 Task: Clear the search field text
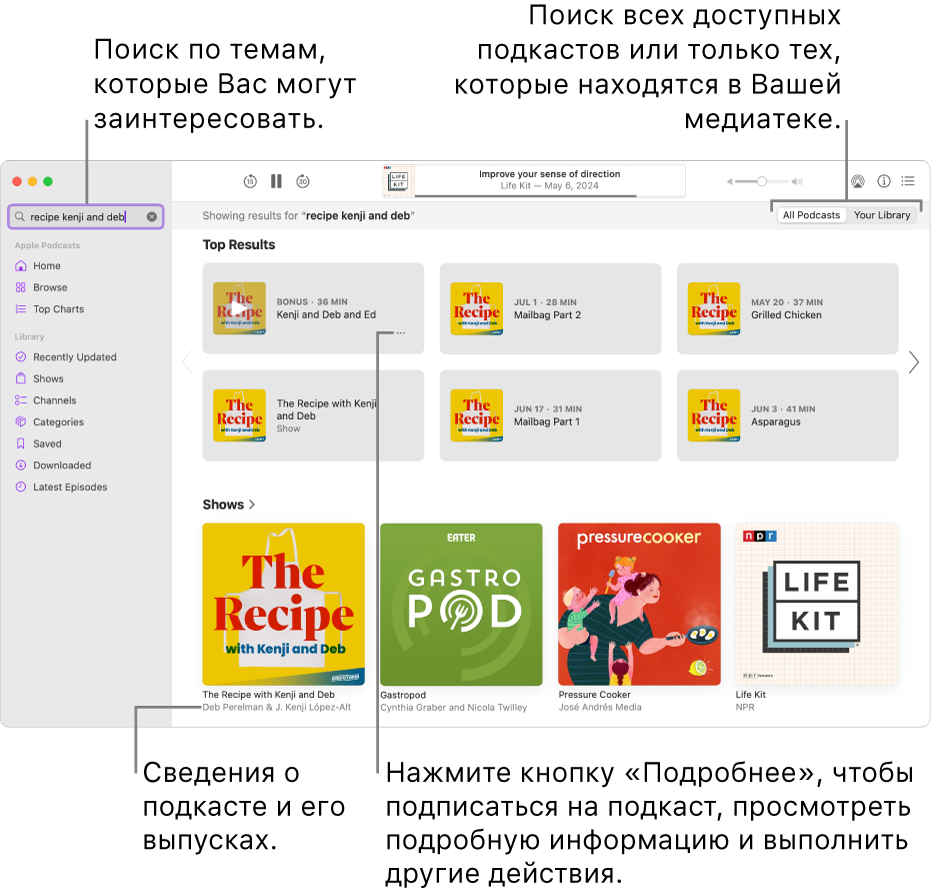(x=152, y=217)
